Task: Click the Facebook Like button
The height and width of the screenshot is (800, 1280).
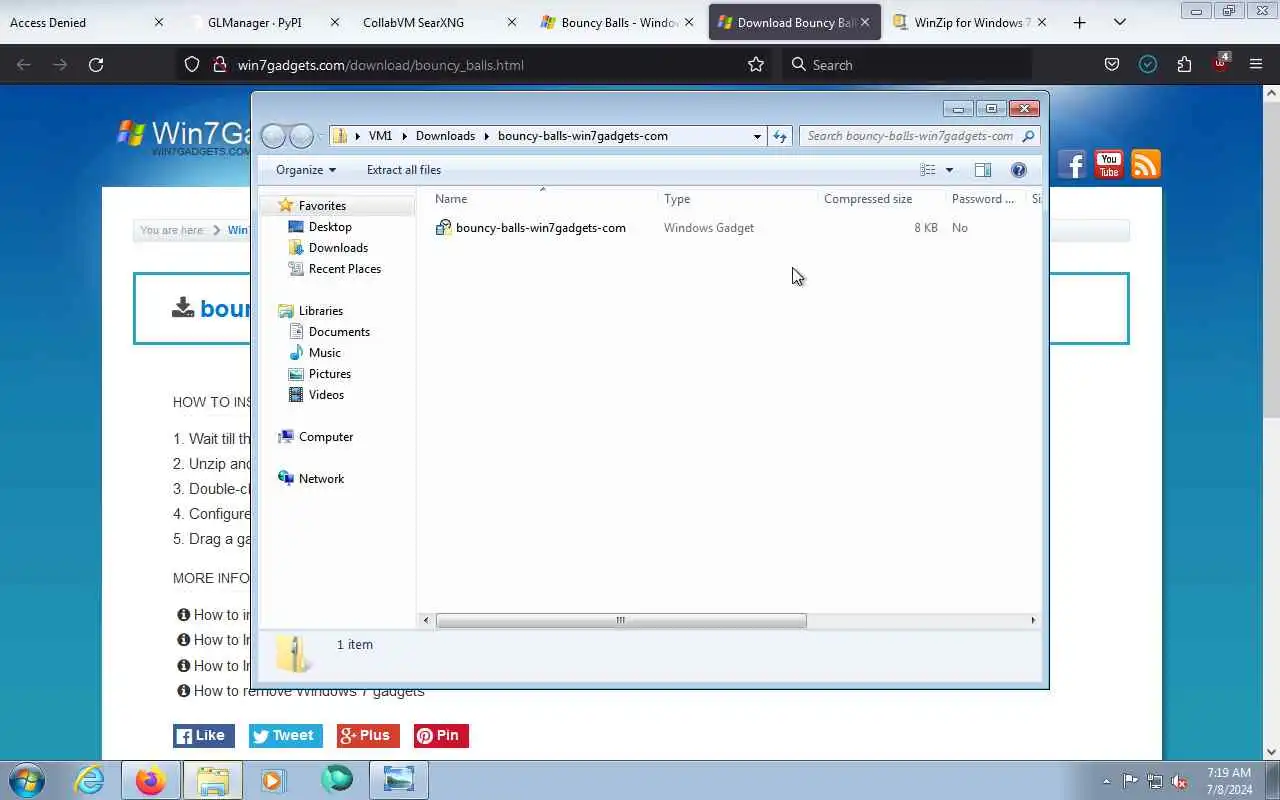Action: tap(204, 736)
